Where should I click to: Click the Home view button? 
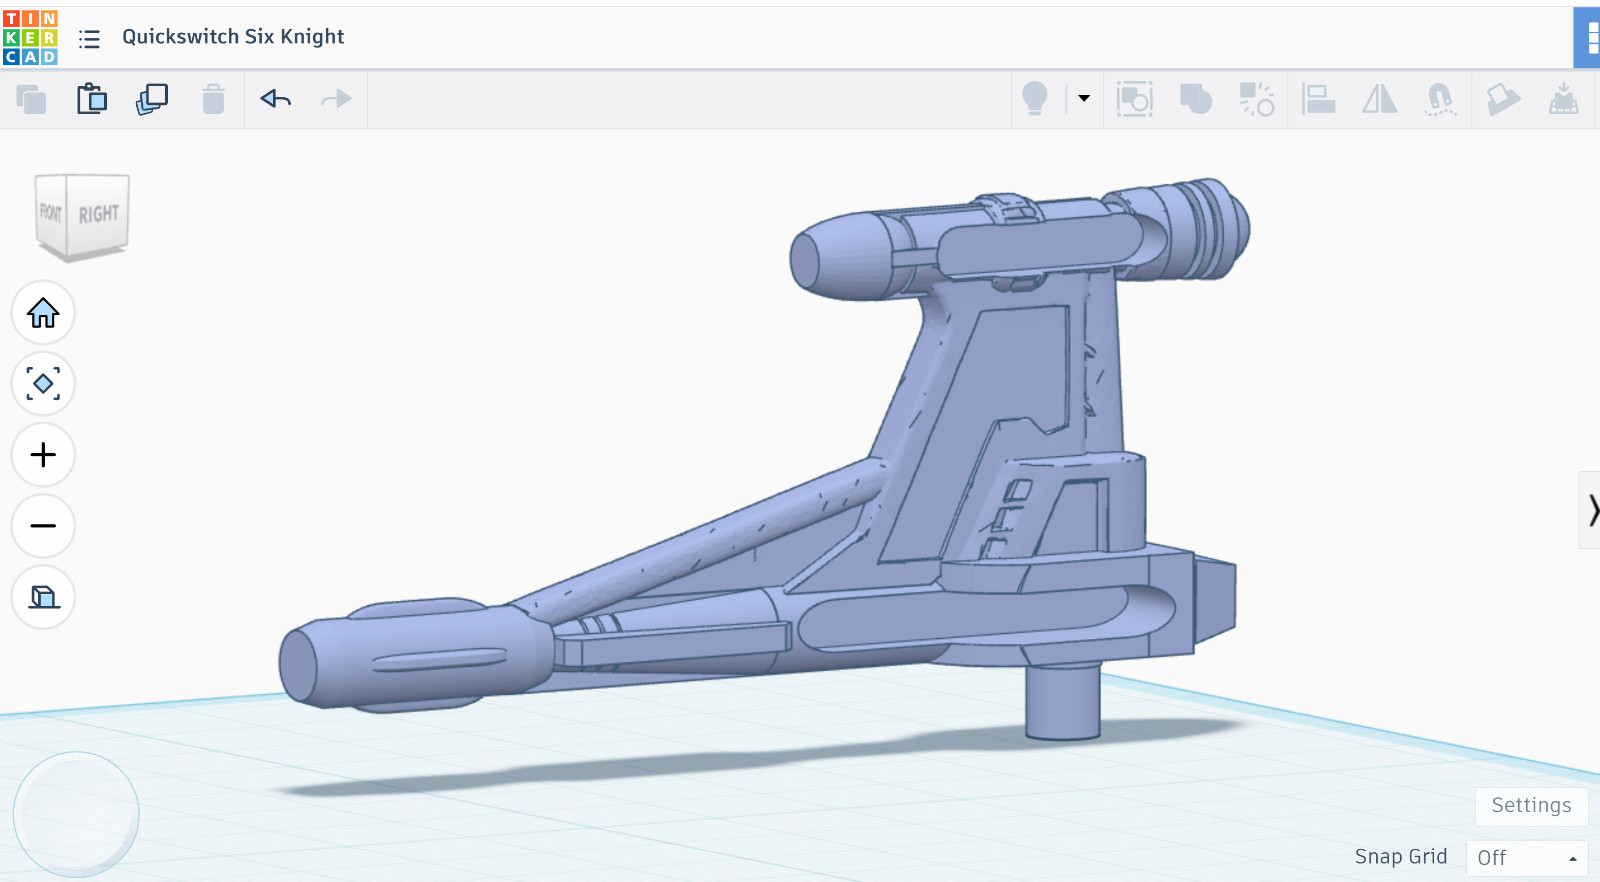43,313
